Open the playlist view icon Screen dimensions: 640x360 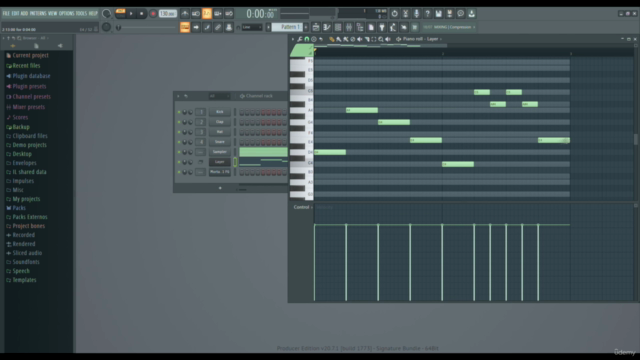pos(316,27)
